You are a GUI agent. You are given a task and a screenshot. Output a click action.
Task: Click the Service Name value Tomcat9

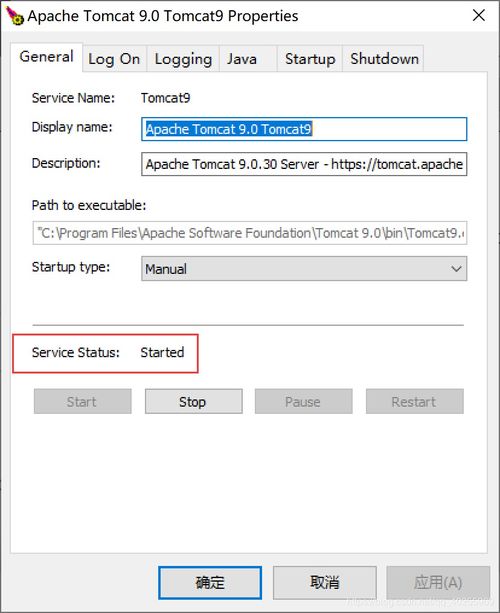(165, 98)
